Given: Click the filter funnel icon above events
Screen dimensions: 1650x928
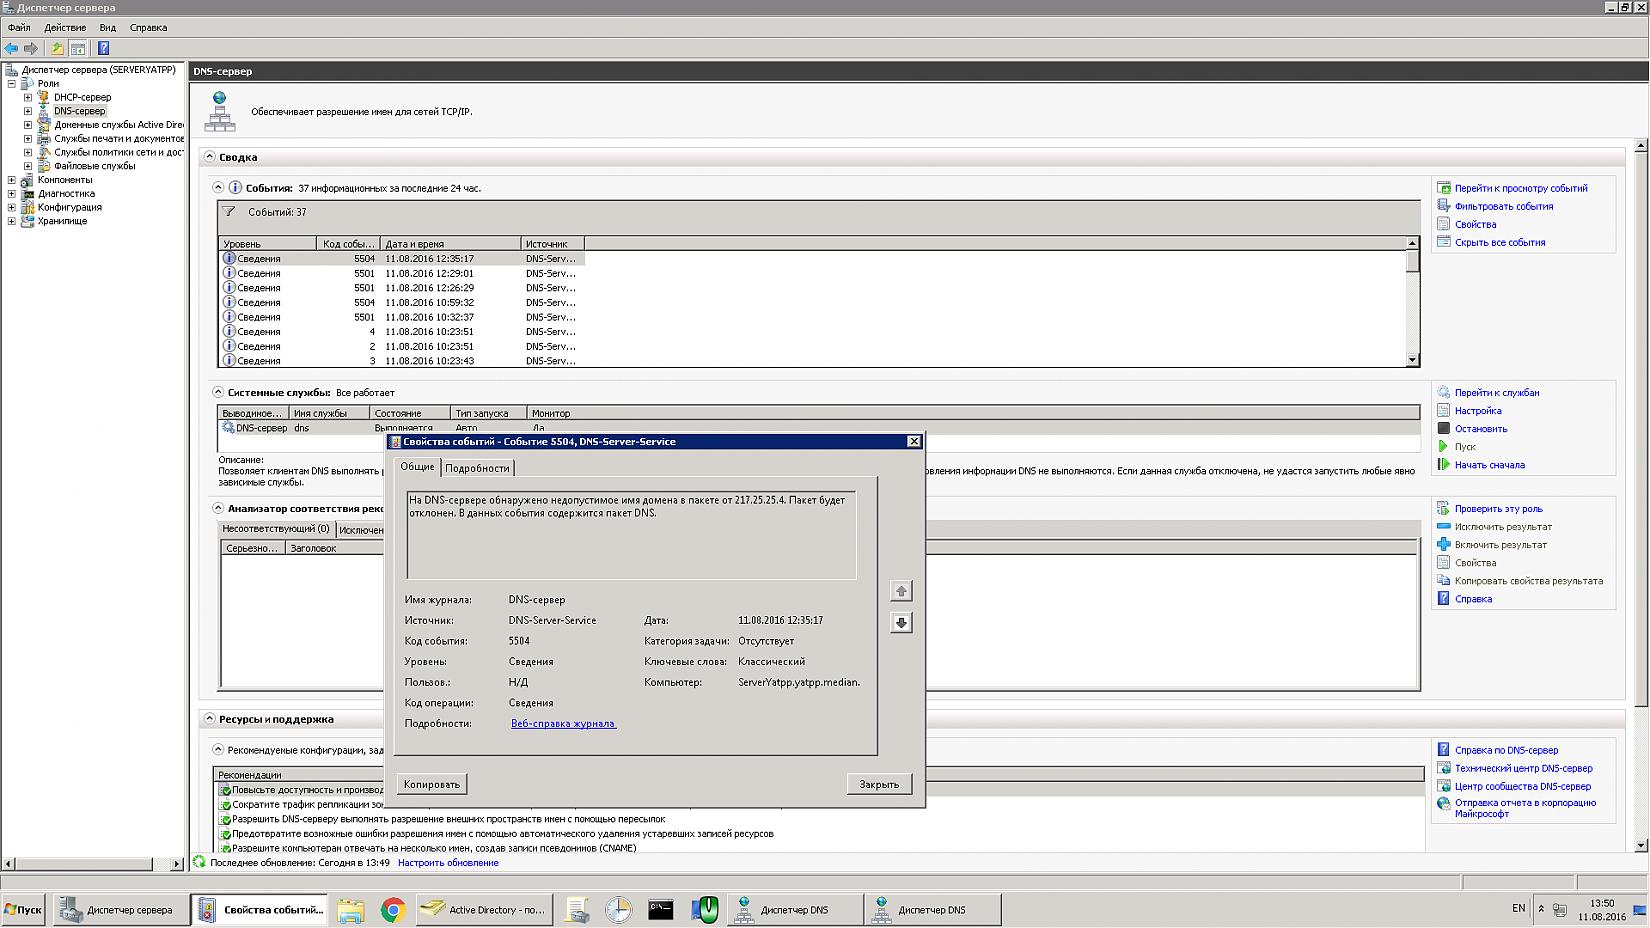Looking at the screenshot, I should [x=229, y=212].
